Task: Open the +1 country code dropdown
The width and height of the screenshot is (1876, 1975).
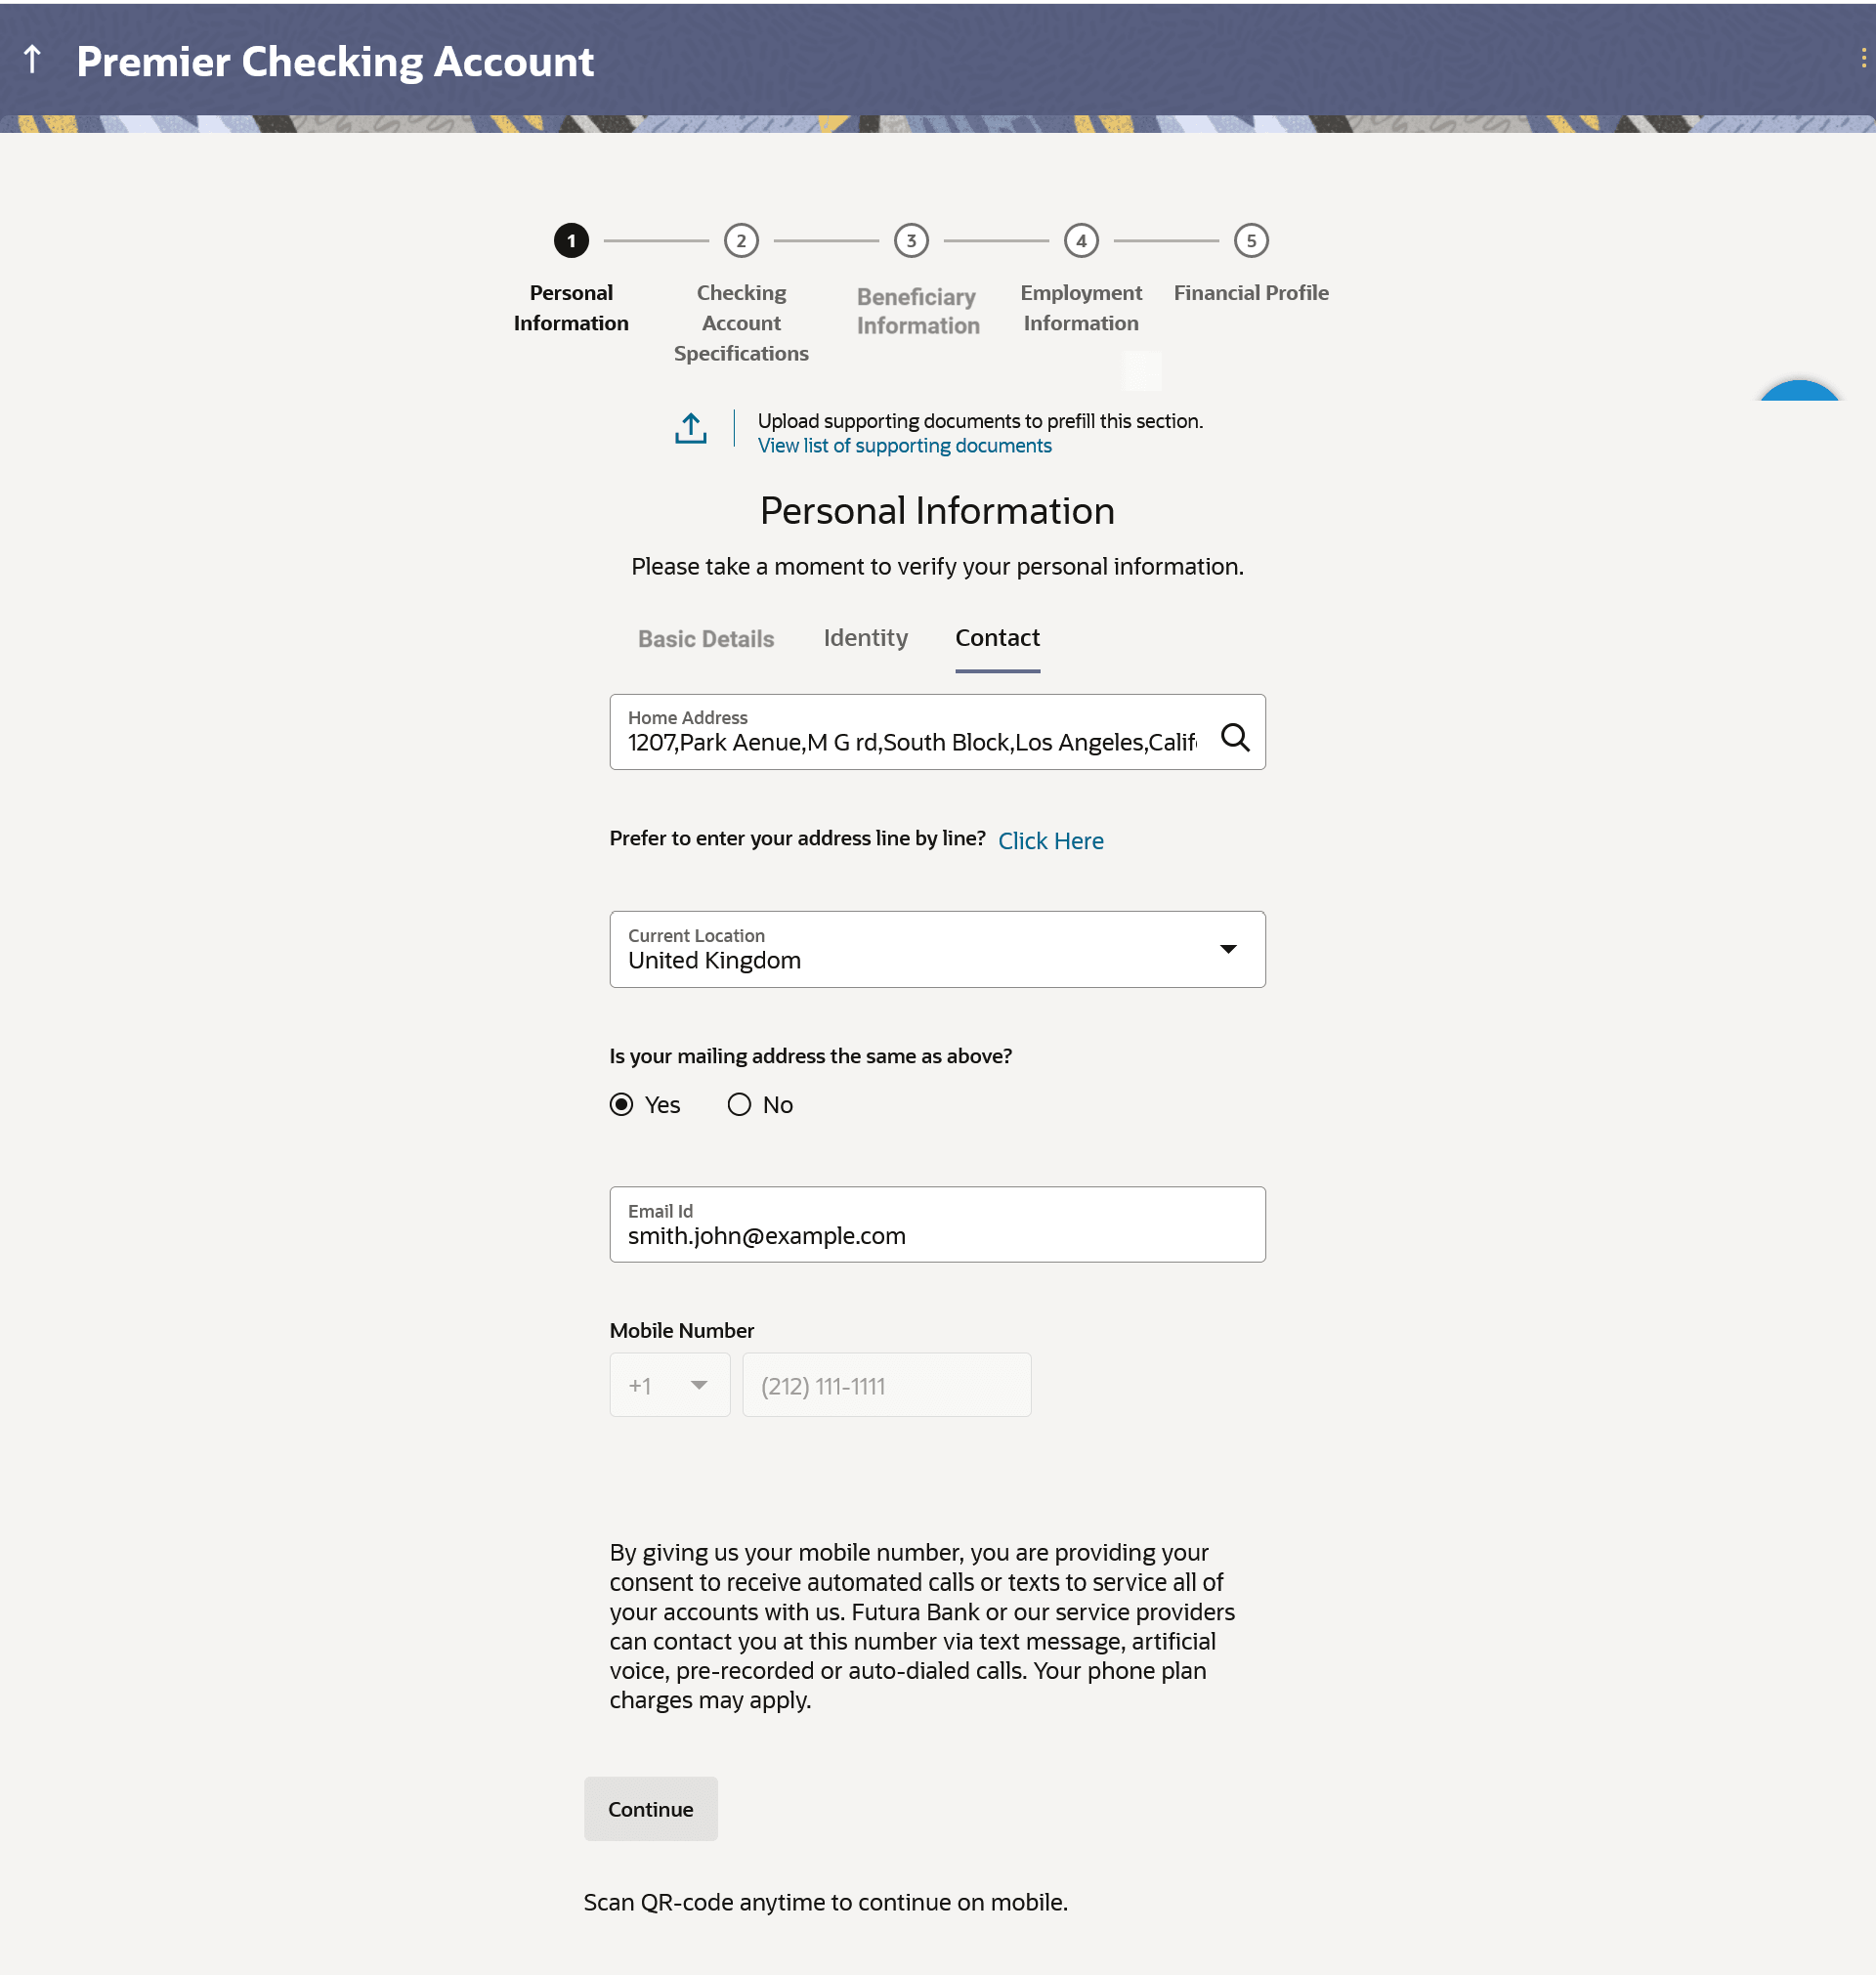Action: click(669, 1385)
